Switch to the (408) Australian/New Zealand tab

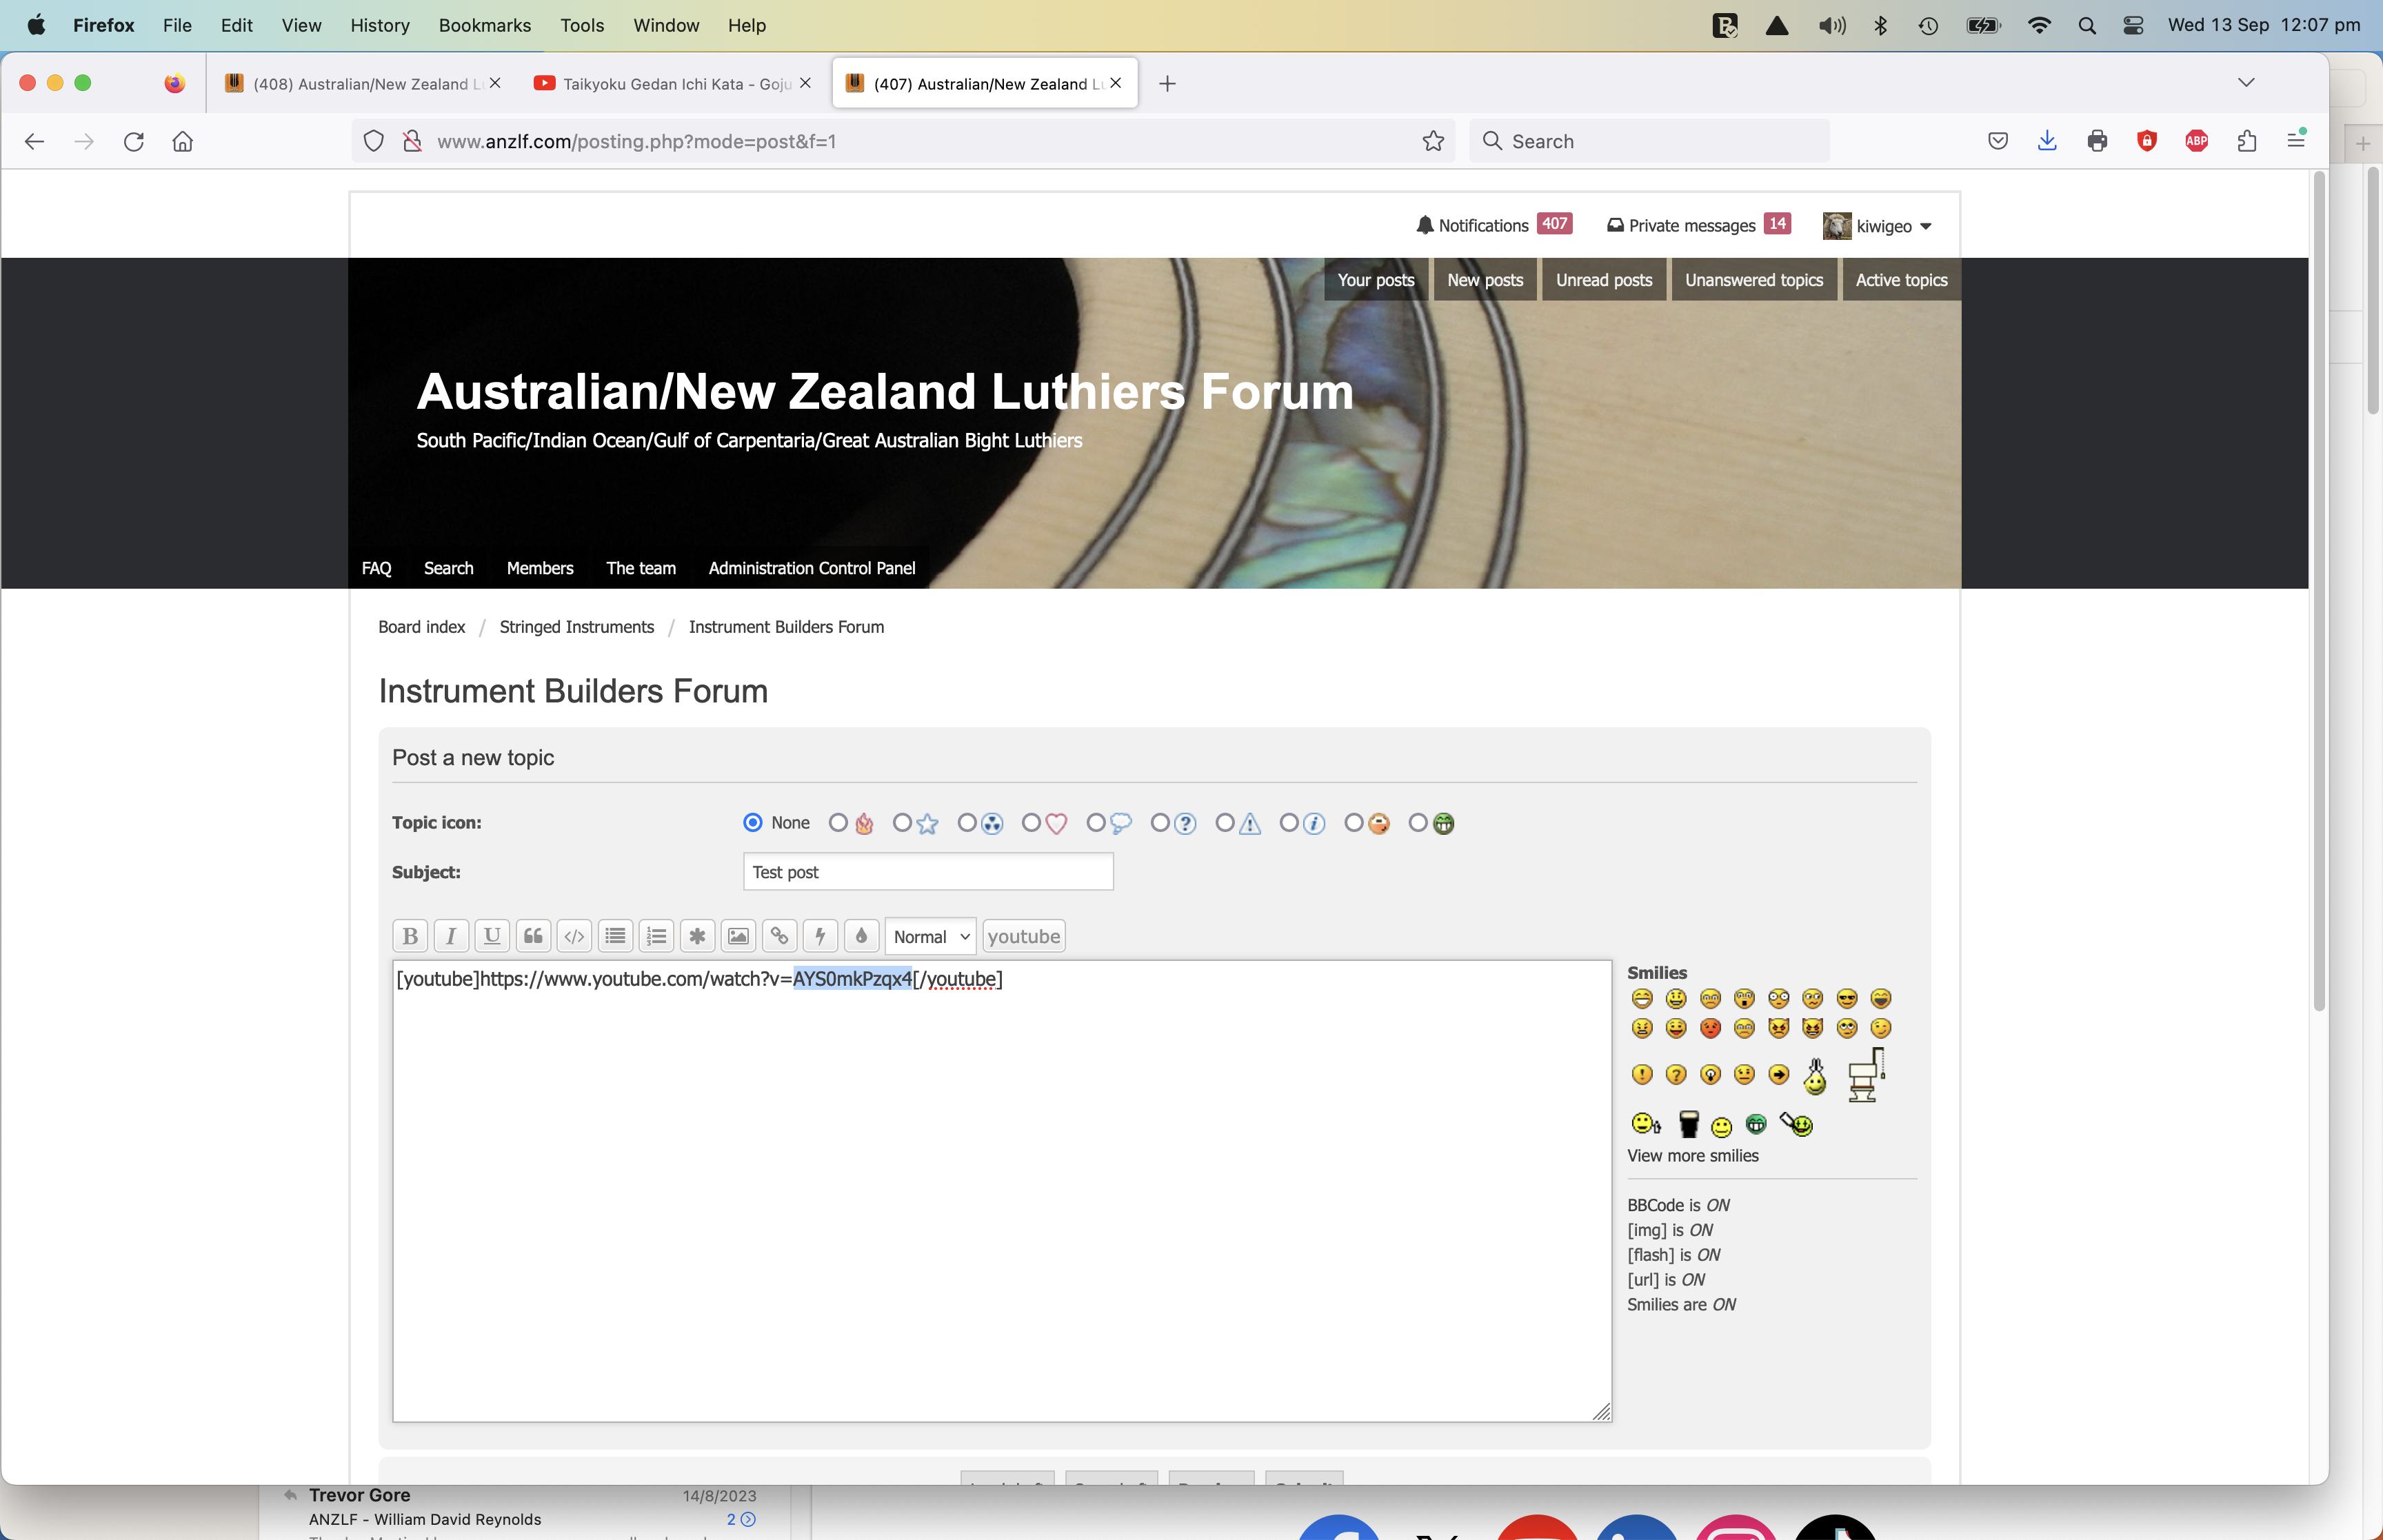coord(362,83)
